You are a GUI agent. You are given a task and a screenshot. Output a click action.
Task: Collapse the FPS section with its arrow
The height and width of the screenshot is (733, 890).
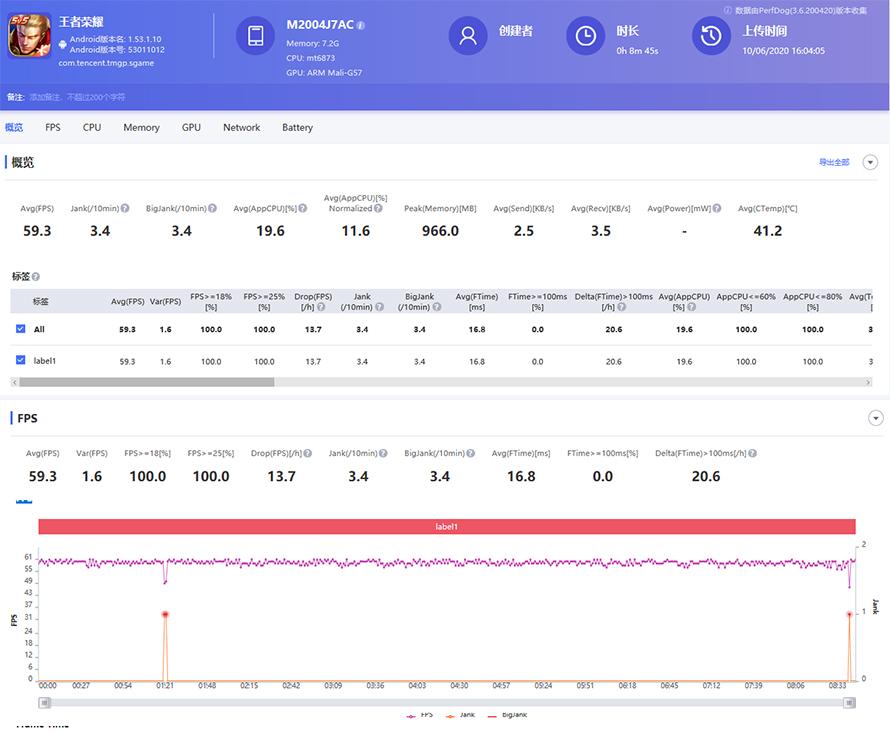tap(876, 418)
